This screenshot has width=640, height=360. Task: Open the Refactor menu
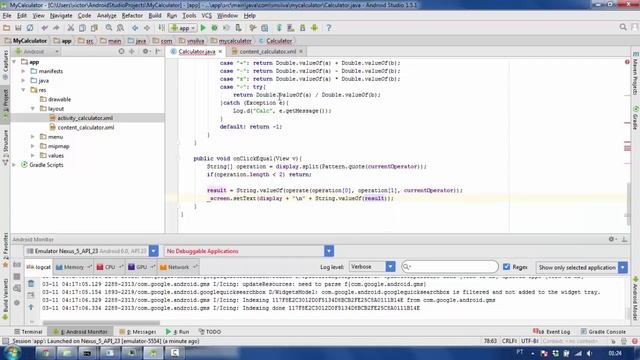coord(132,16)
